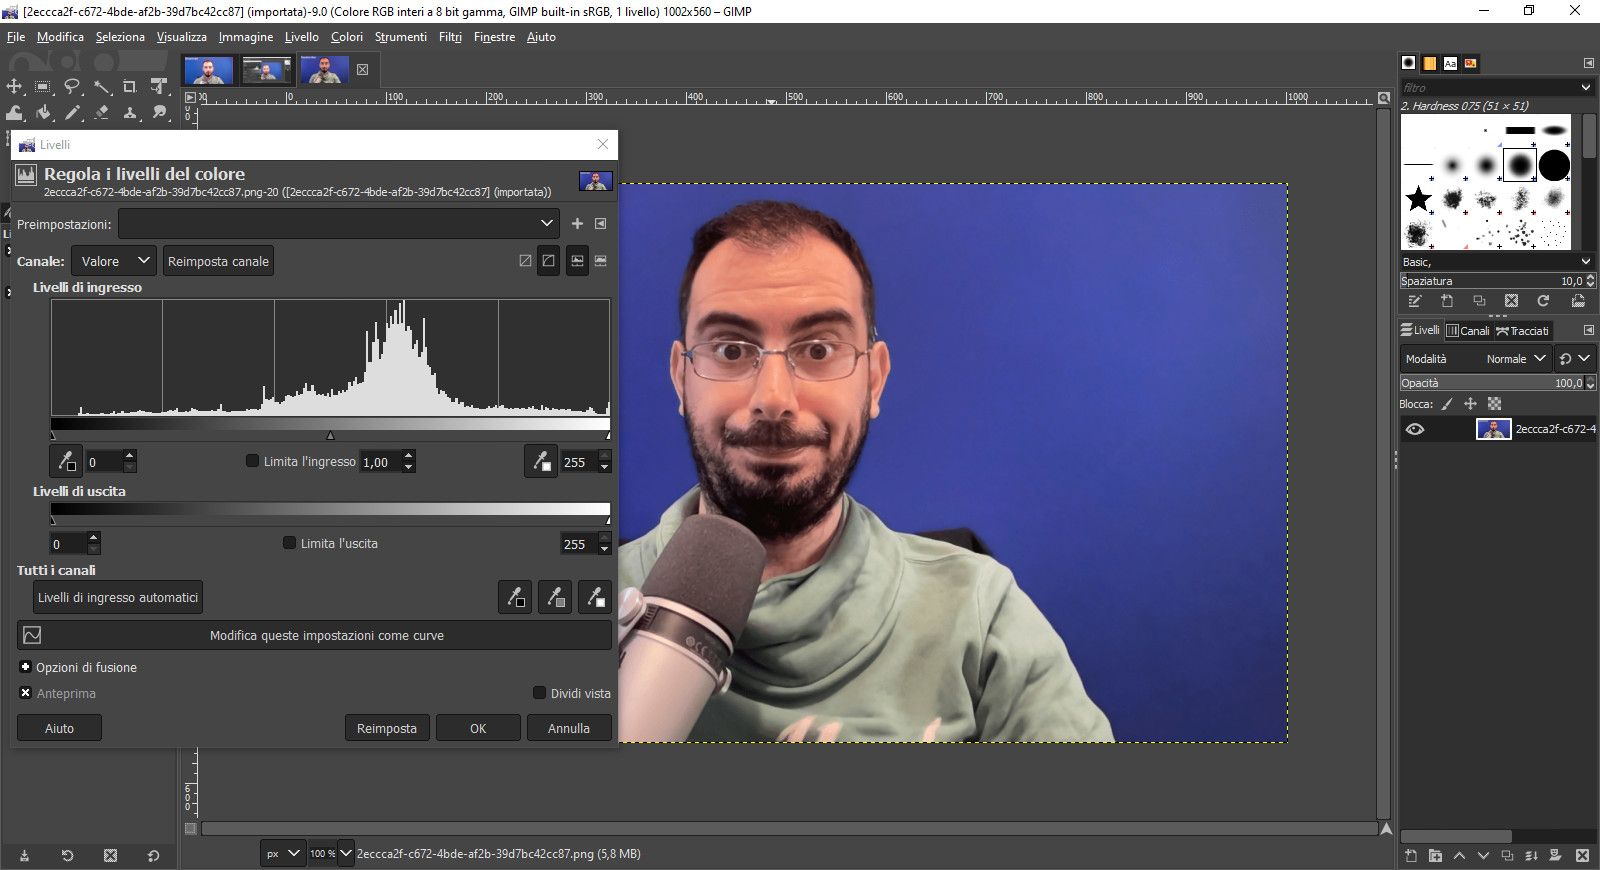Open the Fonts tab in brushes dock
The image size is (1600, 870).
click(1450, 63)
